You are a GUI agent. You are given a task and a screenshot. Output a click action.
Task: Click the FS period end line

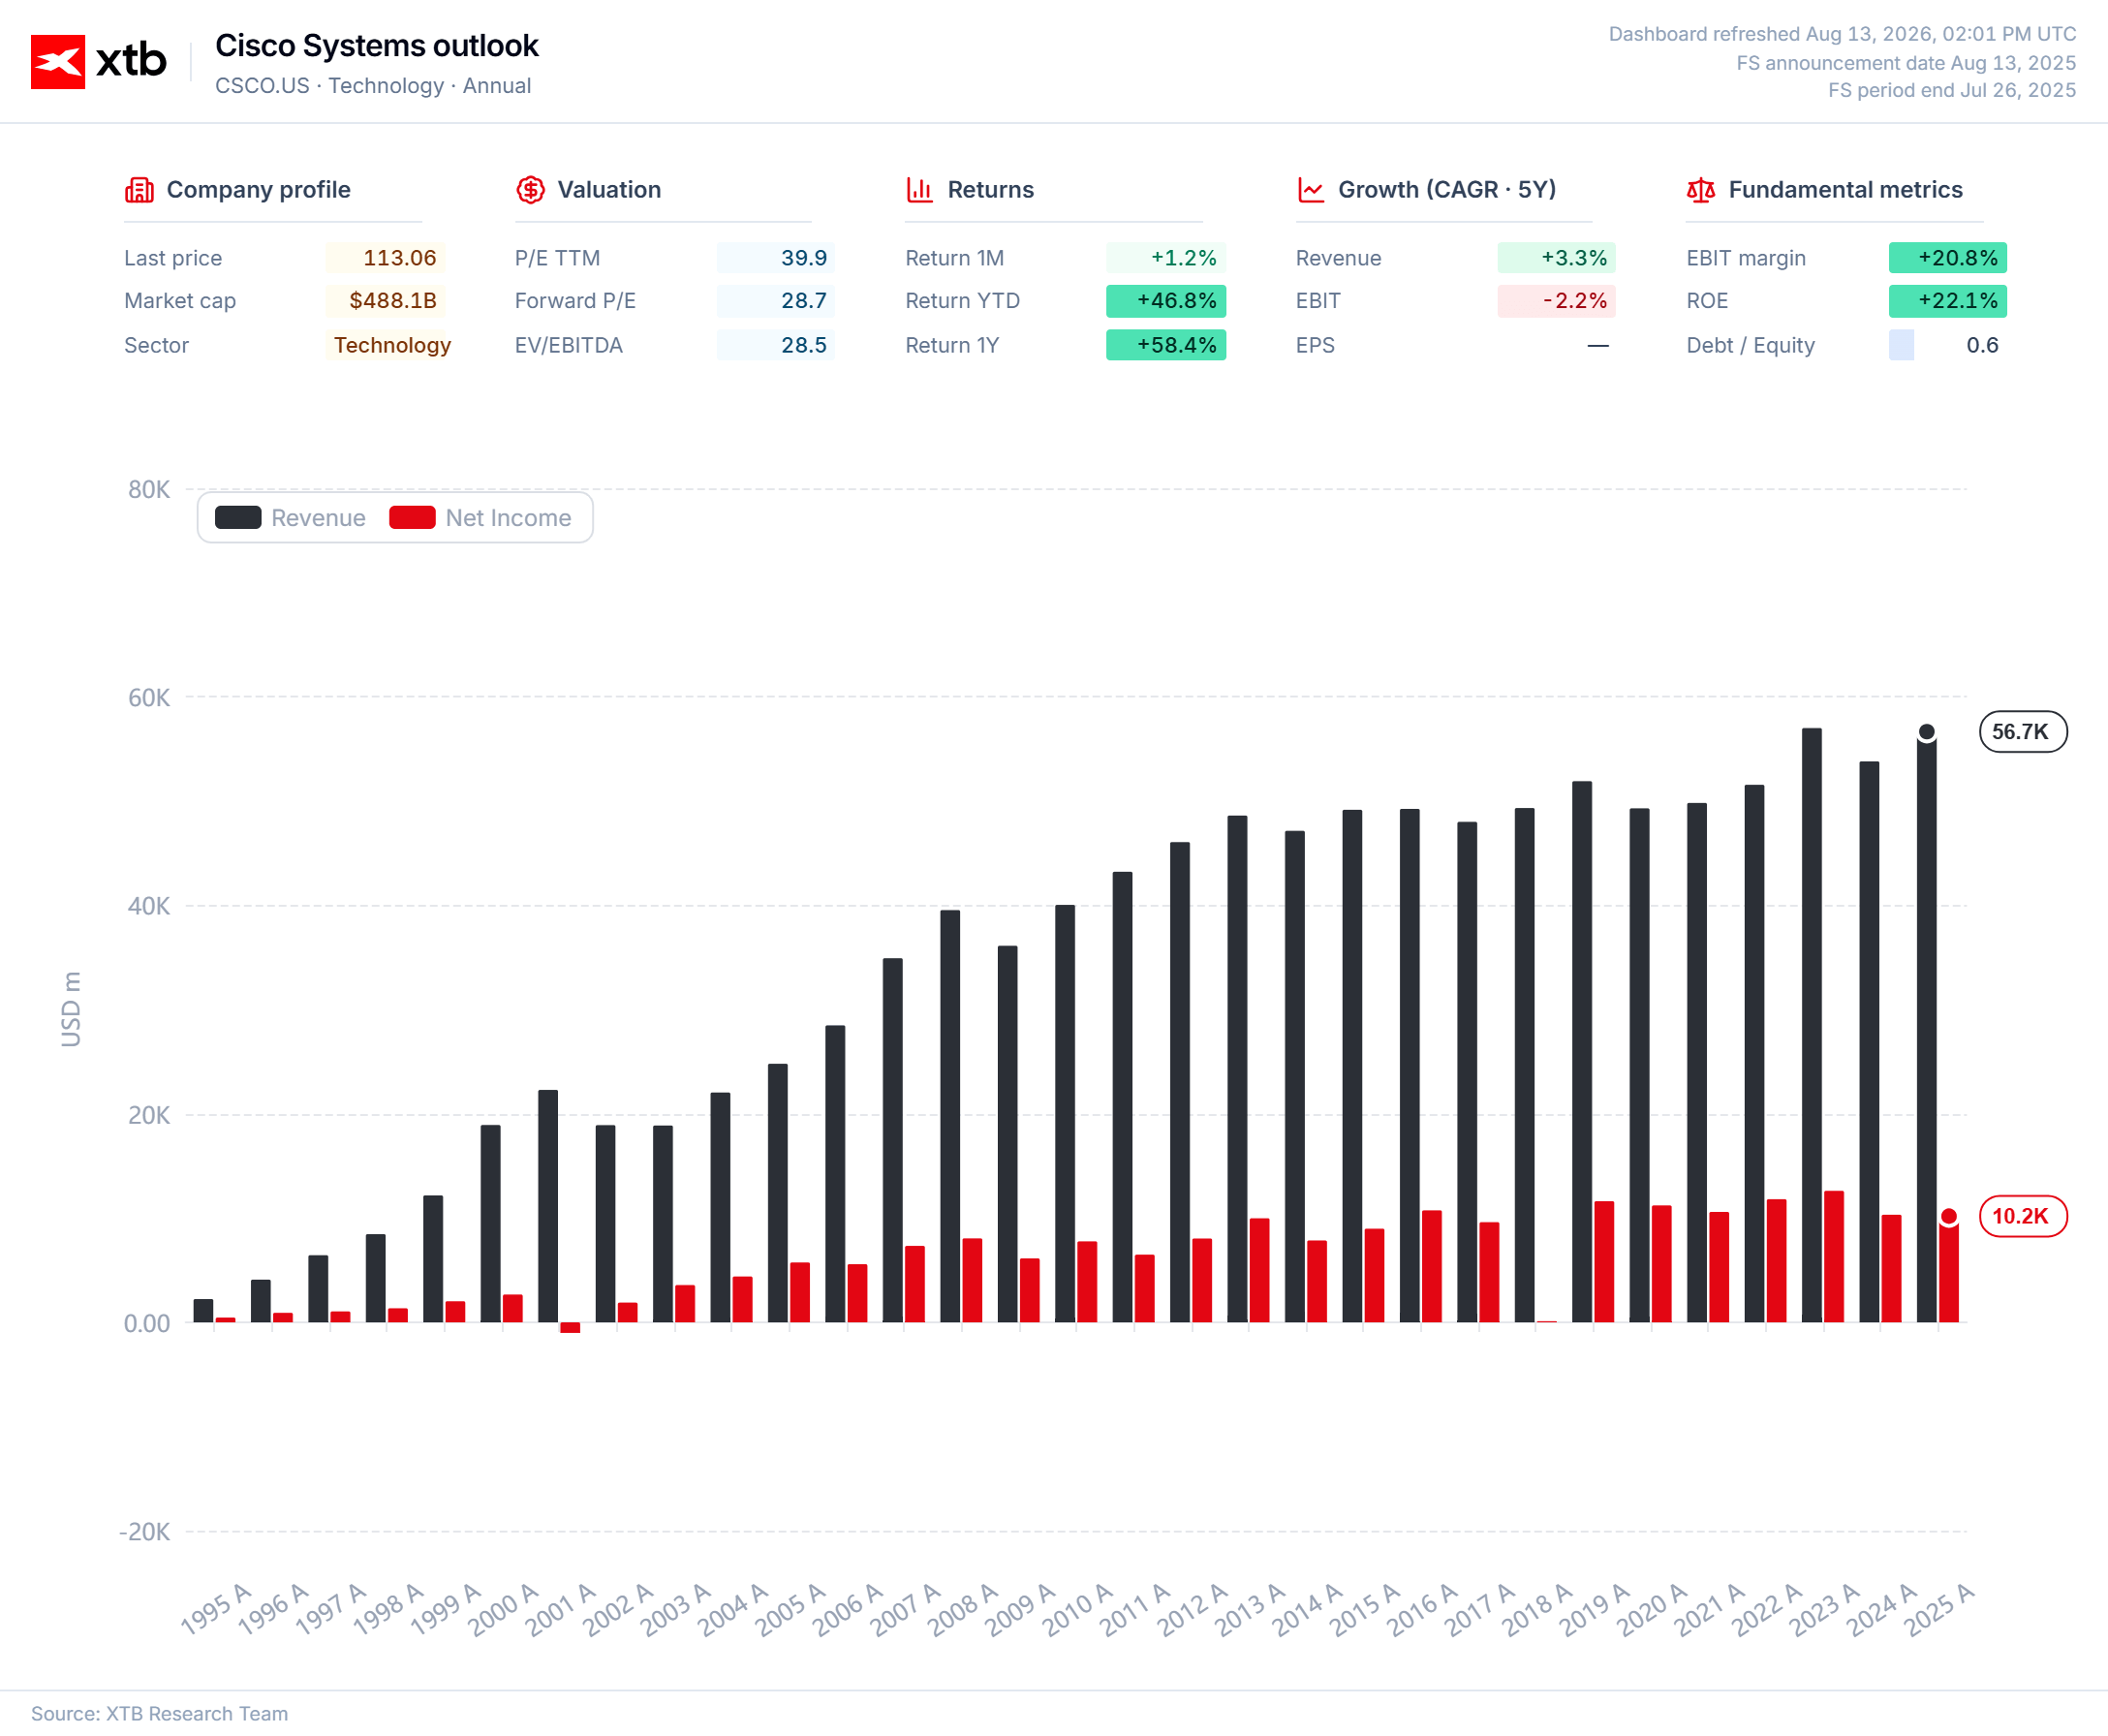(x=1952, y=90)
